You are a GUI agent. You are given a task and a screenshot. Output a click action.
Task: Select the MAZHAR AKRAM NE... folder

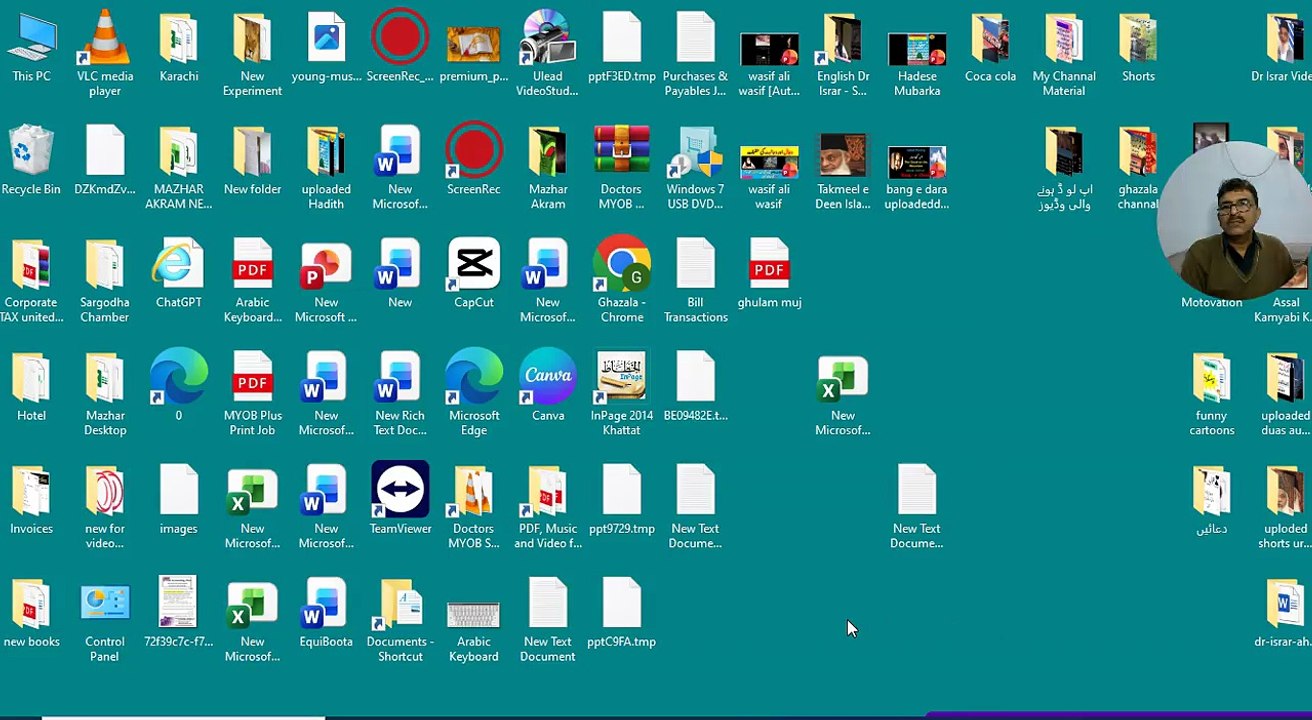[x=179, y=168]
